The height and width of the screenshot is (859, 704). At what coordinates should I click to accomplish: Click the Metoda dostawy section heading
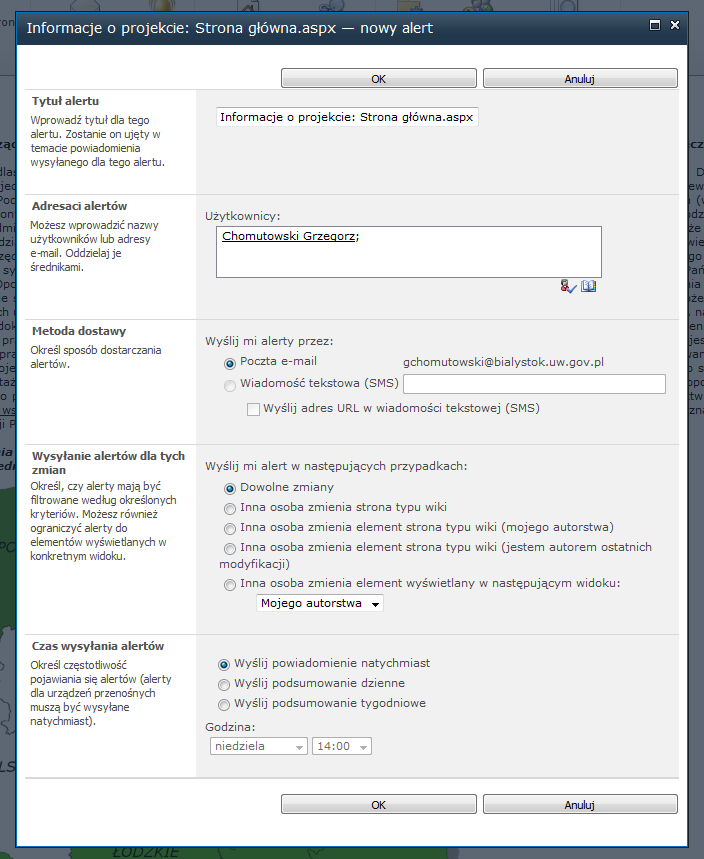click(x=79, y=331)
